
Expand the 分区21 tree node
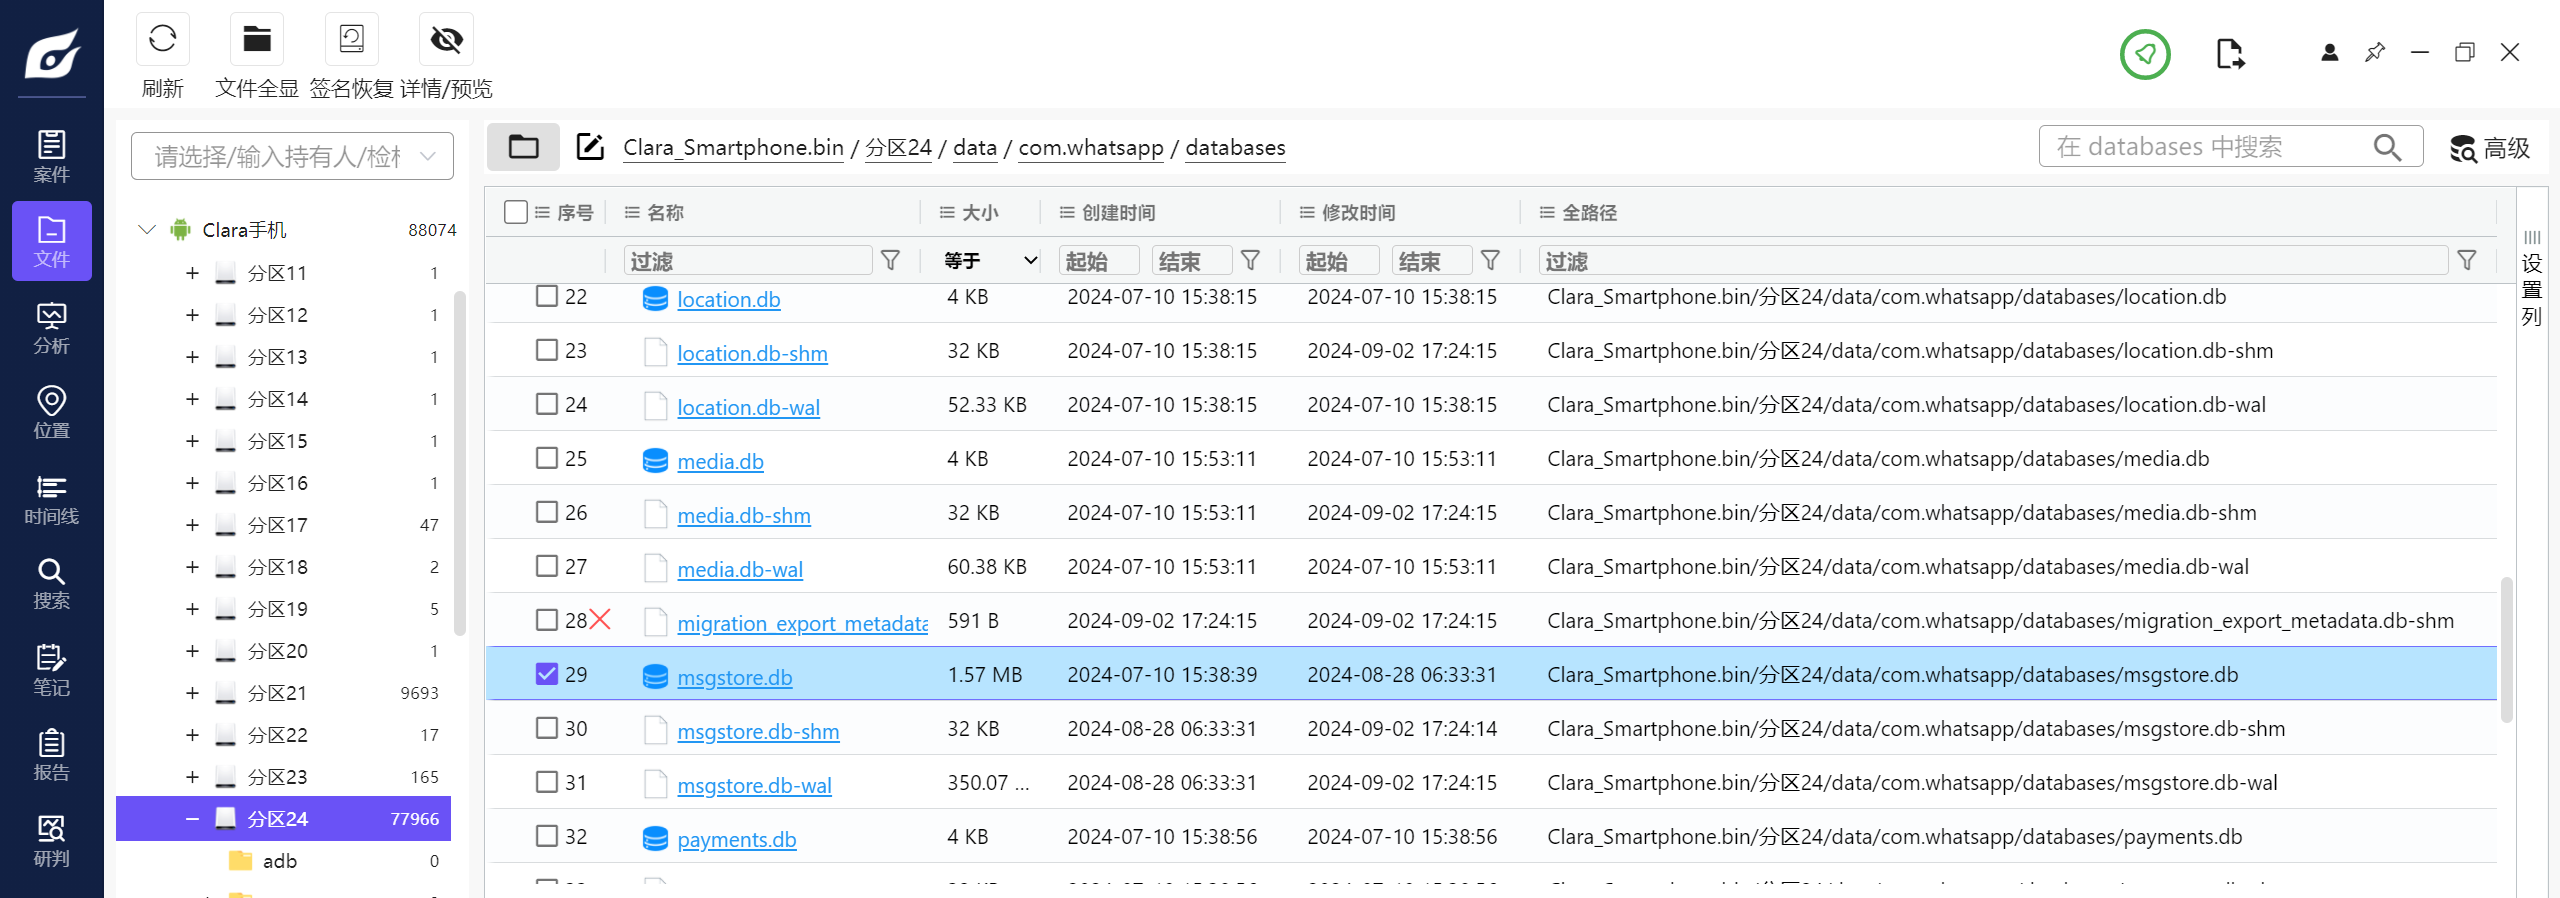(192, 693)
